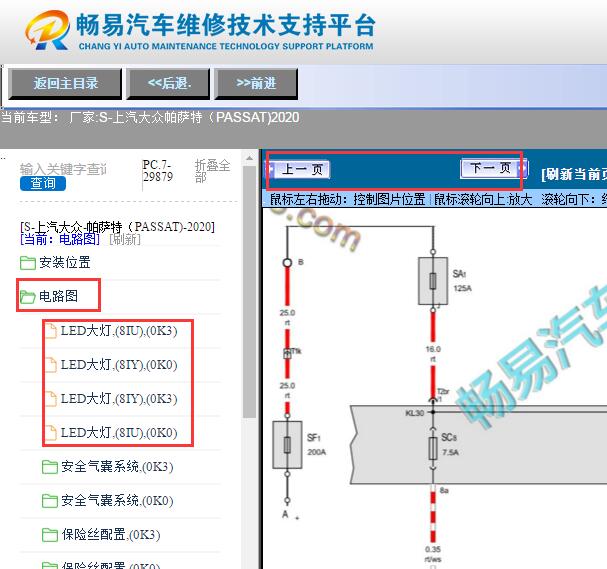Click the sidebar scrollbar up arrow
This screenshot has height=569, width=607.
point(249,158)
